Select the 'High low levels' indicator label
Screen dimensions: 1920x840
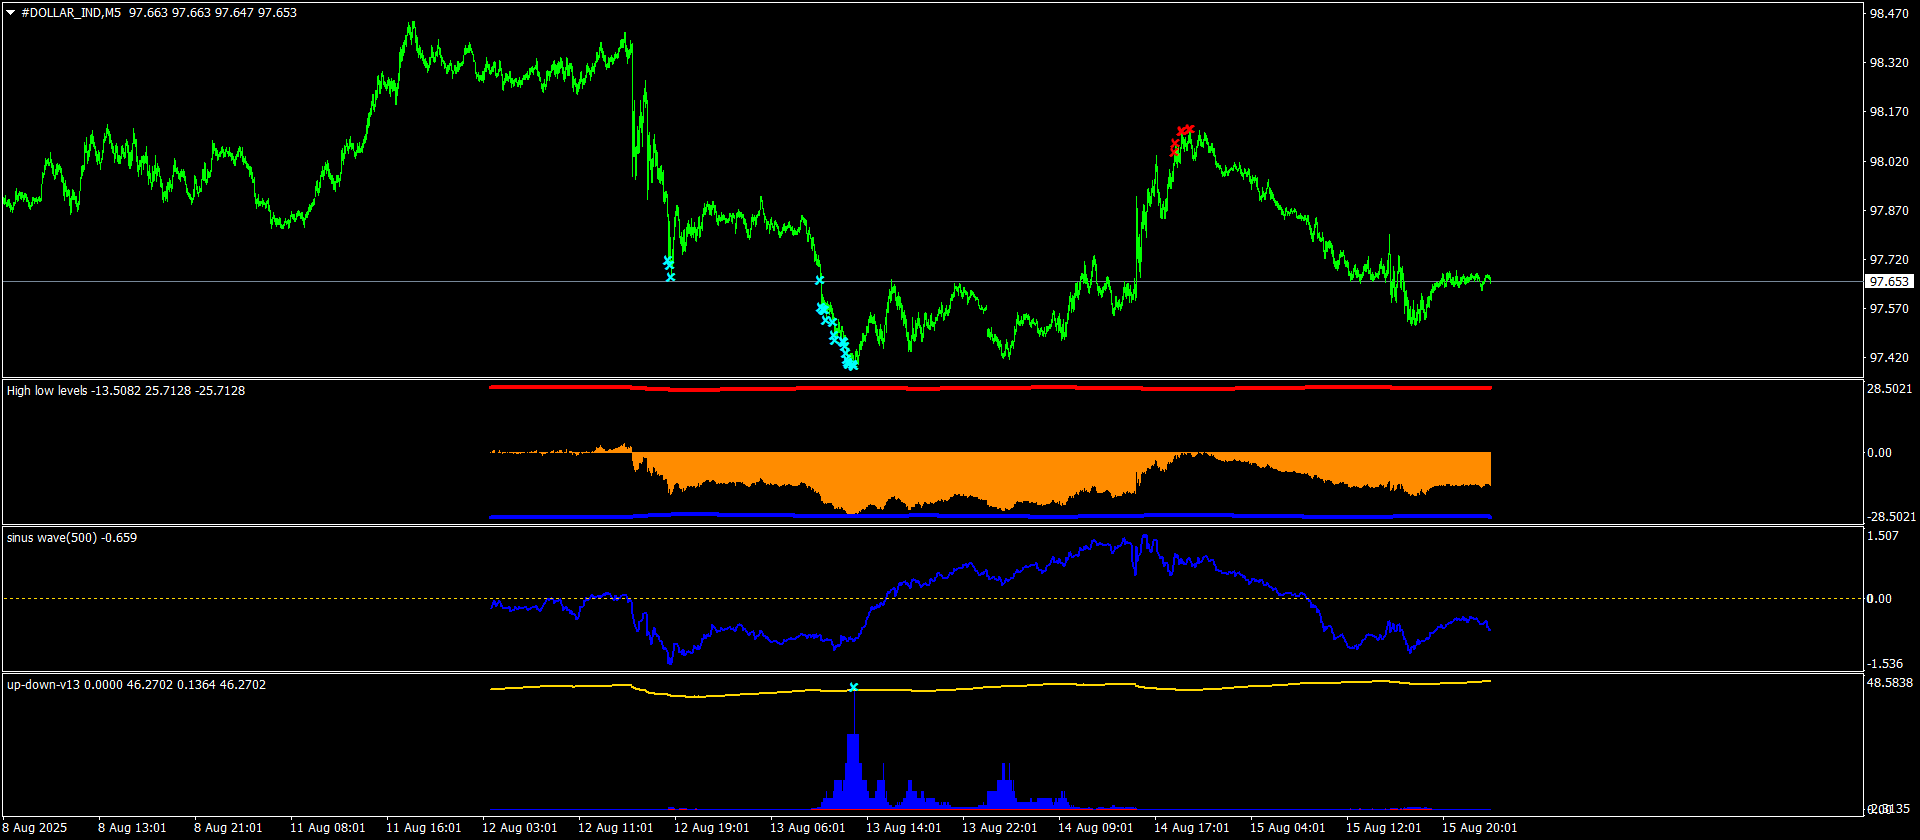tap(47, 391)
